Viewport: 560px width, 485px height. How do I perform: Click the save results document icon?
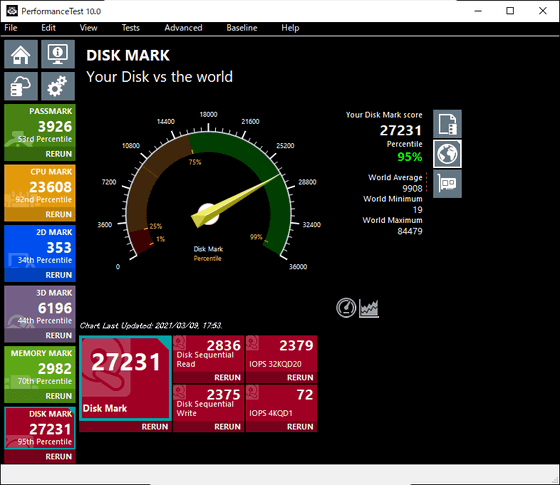(x=447, y=124)
